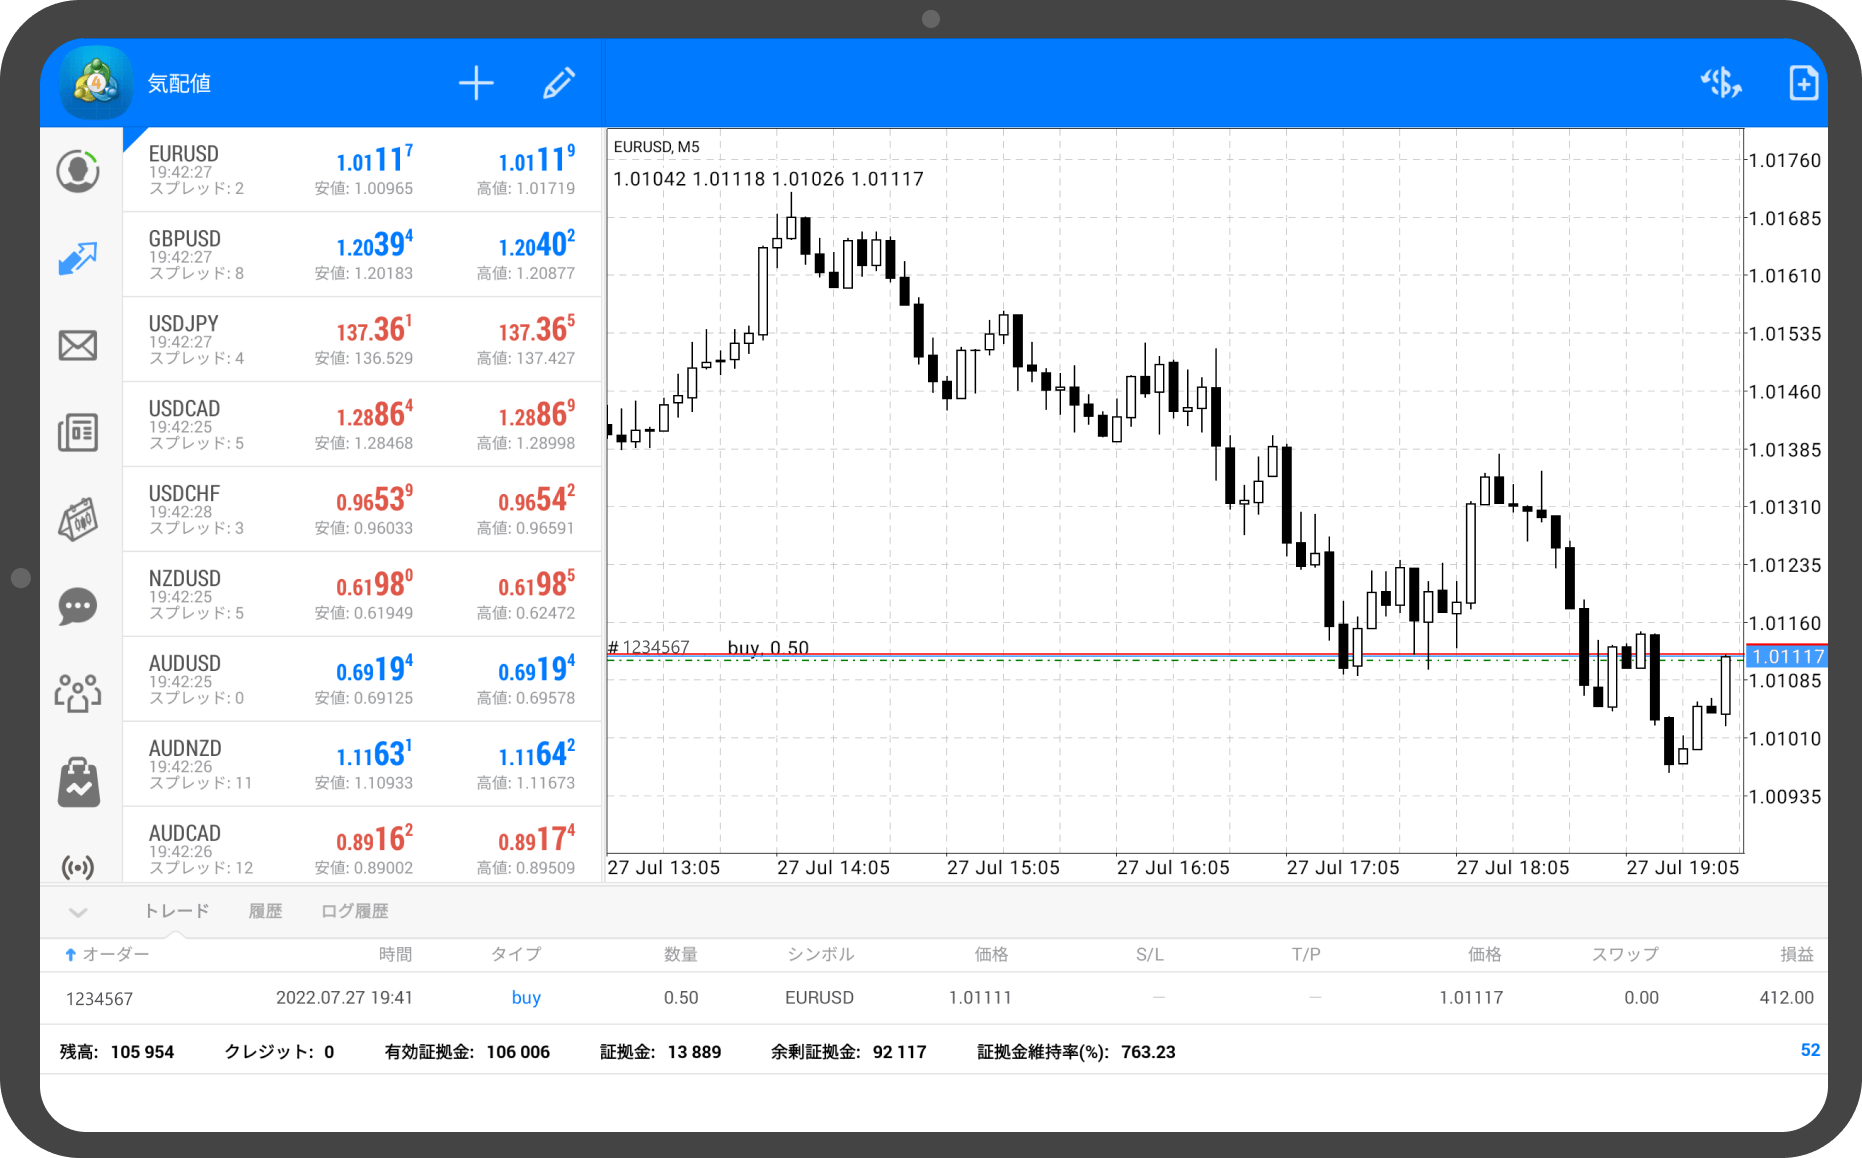Screen dimensions: 1862x1158
Task: Select the トレード tab
Action: (x=176, y=911)
